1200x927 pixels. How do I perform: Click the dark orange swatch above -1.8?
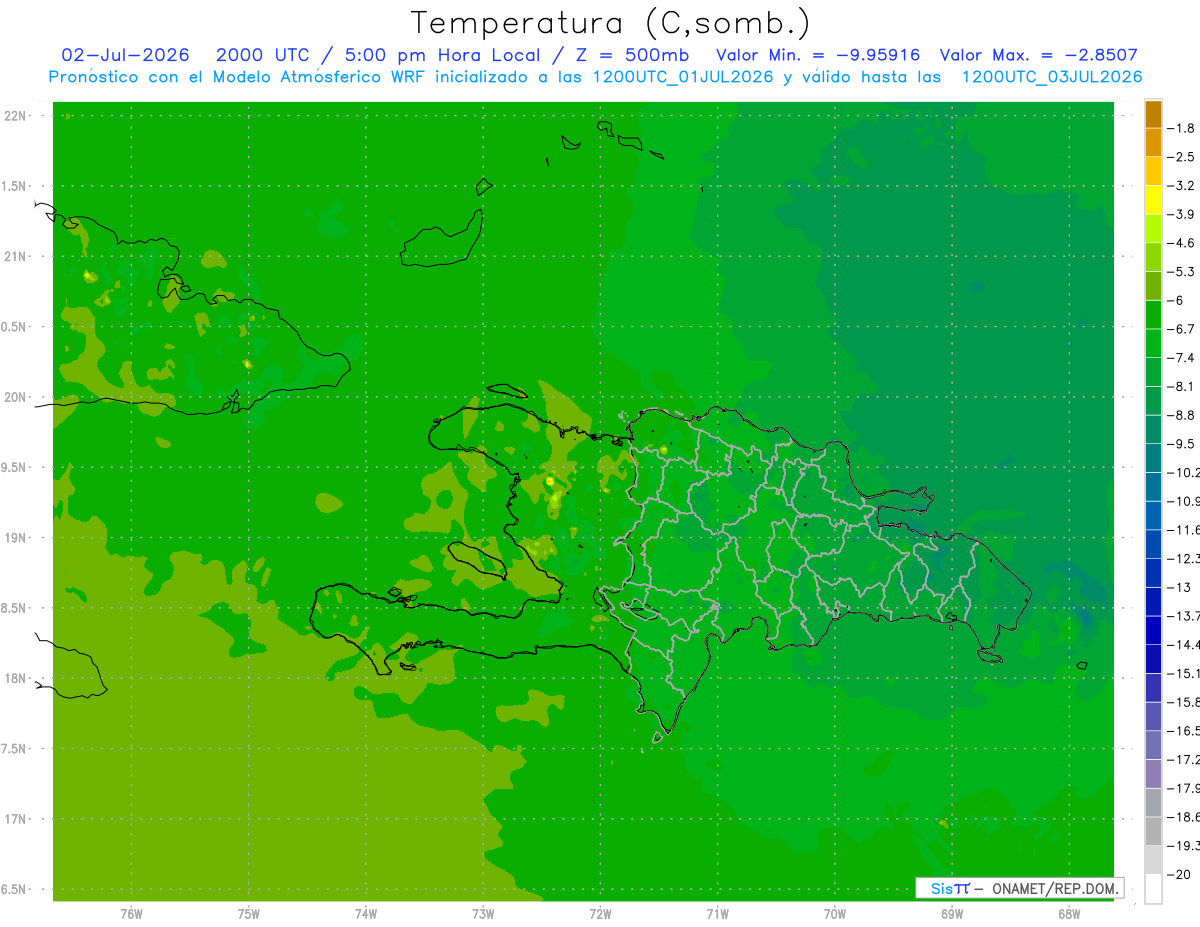(x=1153, y=114)
